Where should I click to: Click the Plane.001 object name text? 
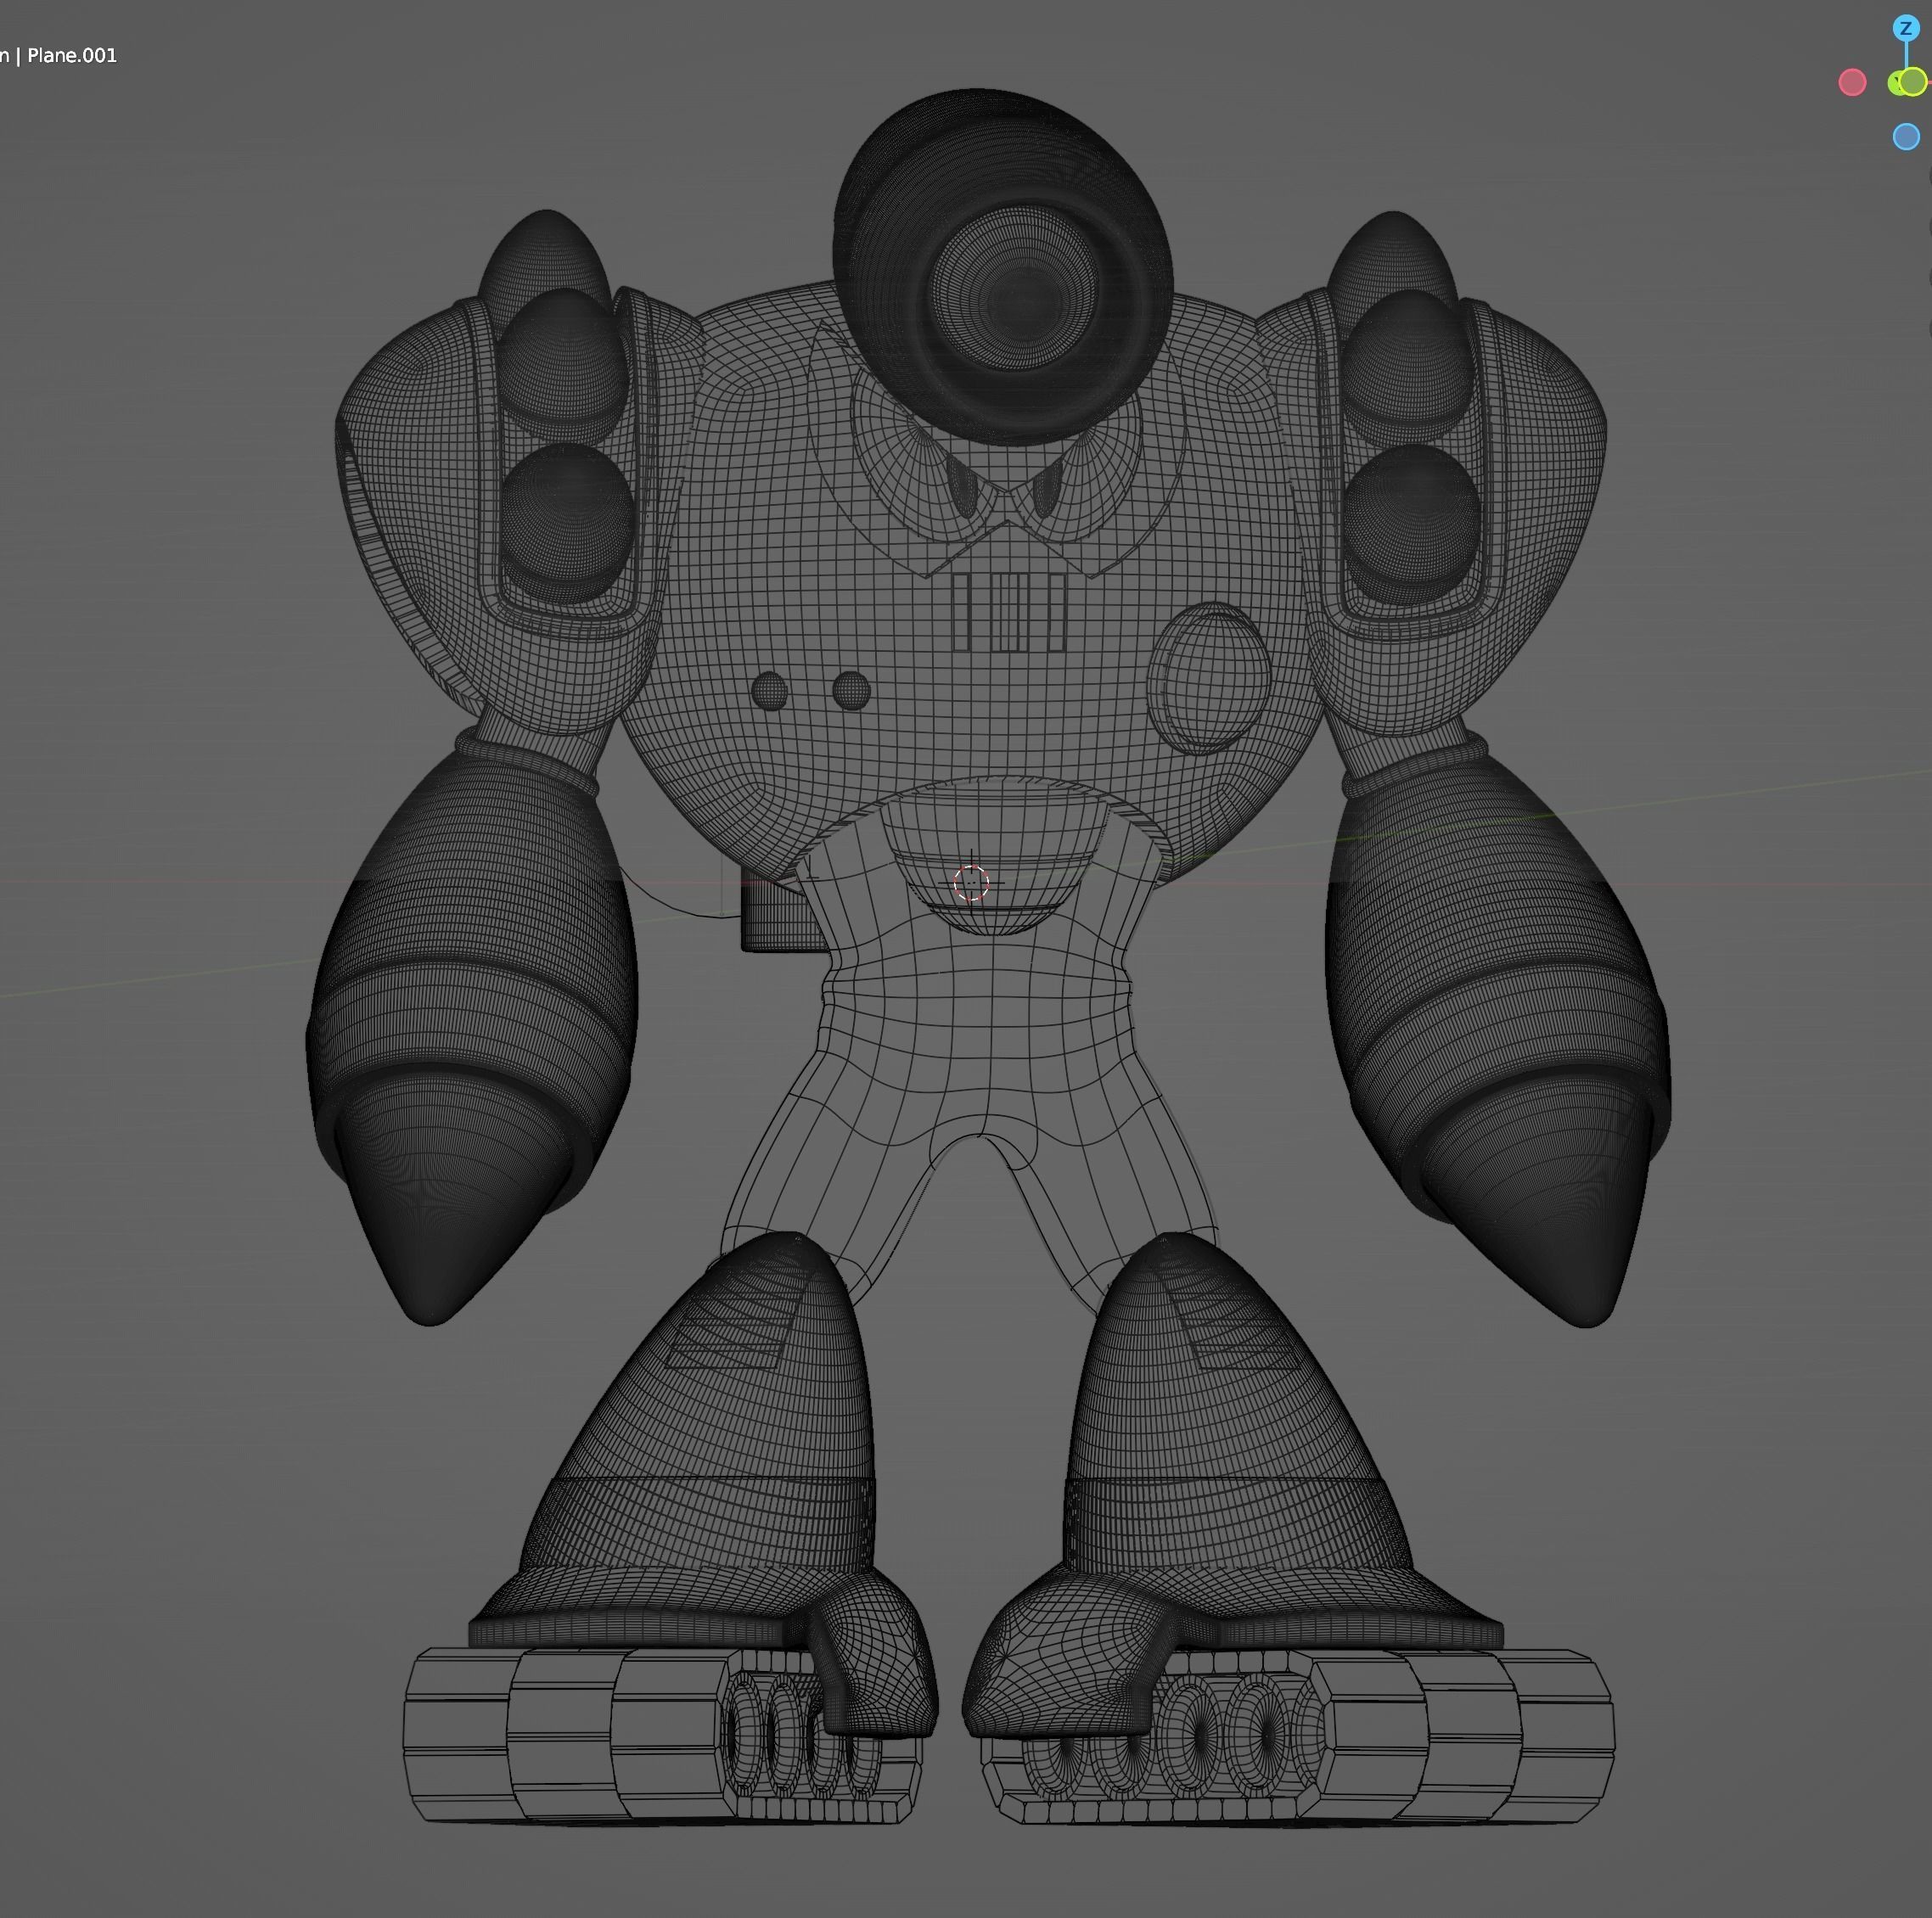click(72, 55)
